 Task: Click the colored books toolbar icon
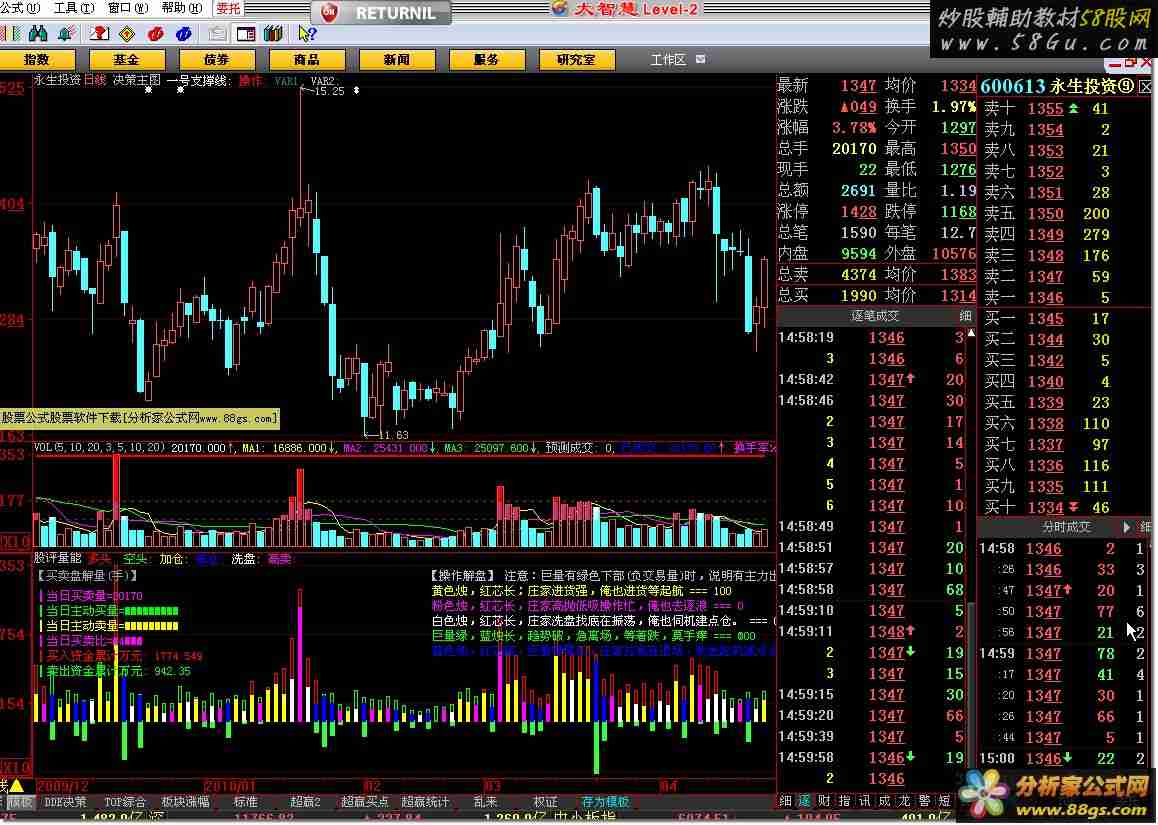[x=274, y=34]
